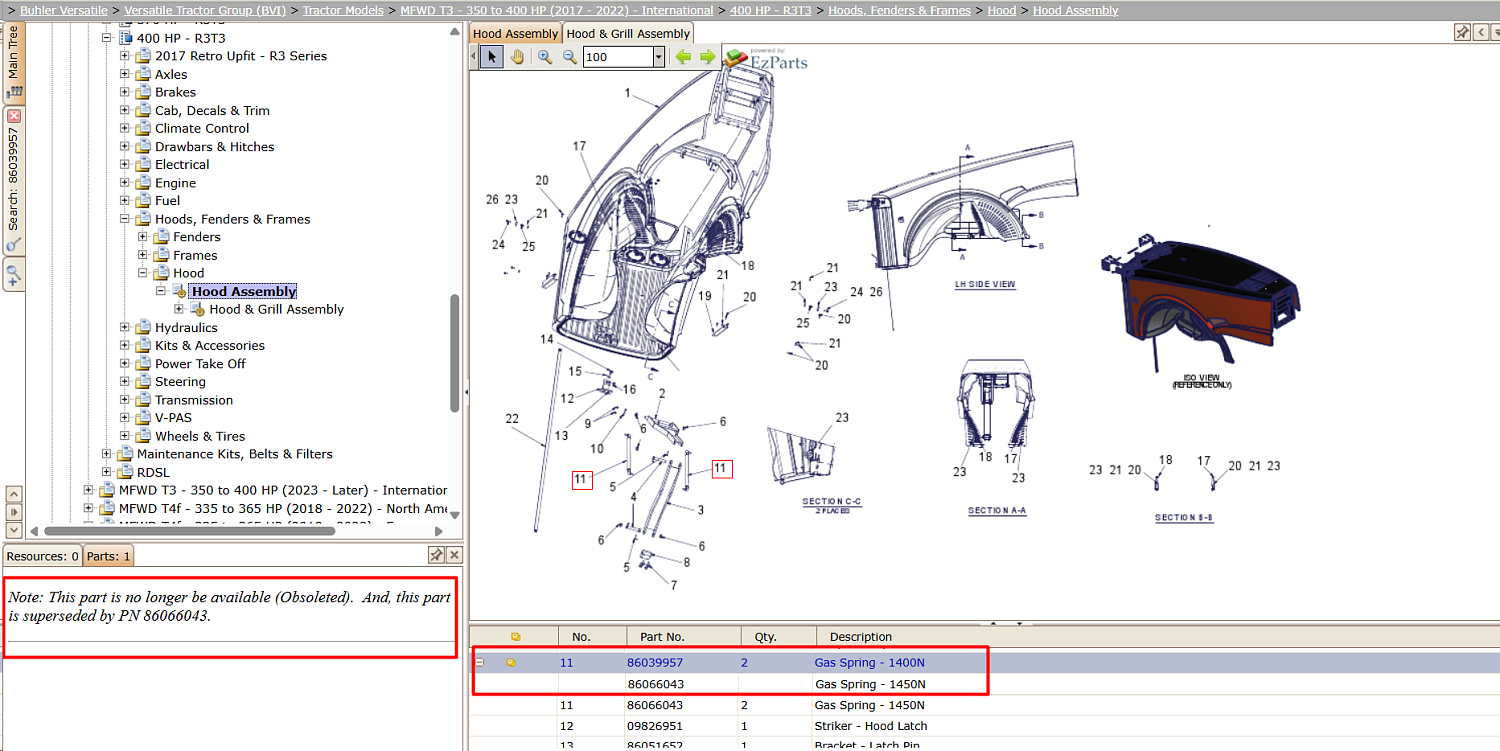This screenshot has height=751, width=1500.
Task: Click the up arrow button at tree bottom-left
Action: tap(13, 494)
